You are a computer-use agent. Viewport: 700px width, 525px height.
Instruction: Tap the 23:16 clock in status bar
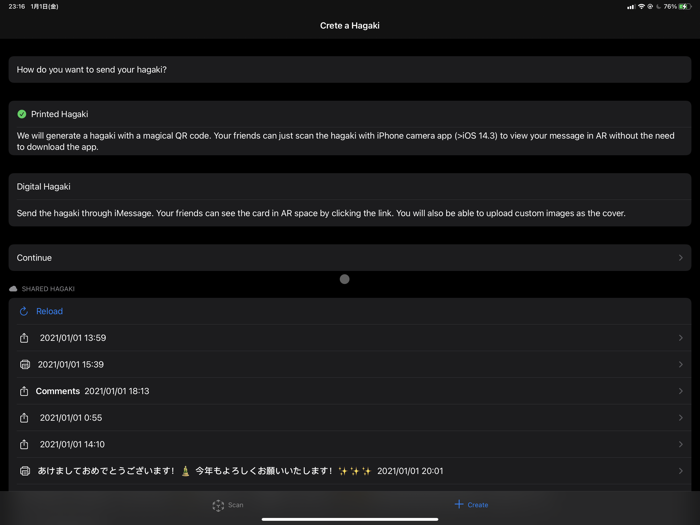click(x=17, y=7)
